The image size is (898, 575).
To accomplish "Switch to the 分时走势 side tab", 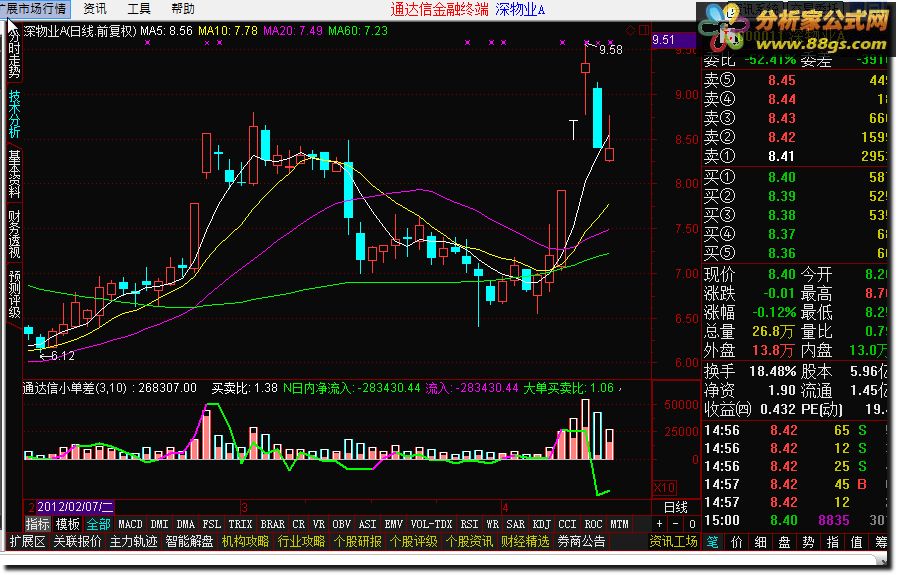I will 14,54.
